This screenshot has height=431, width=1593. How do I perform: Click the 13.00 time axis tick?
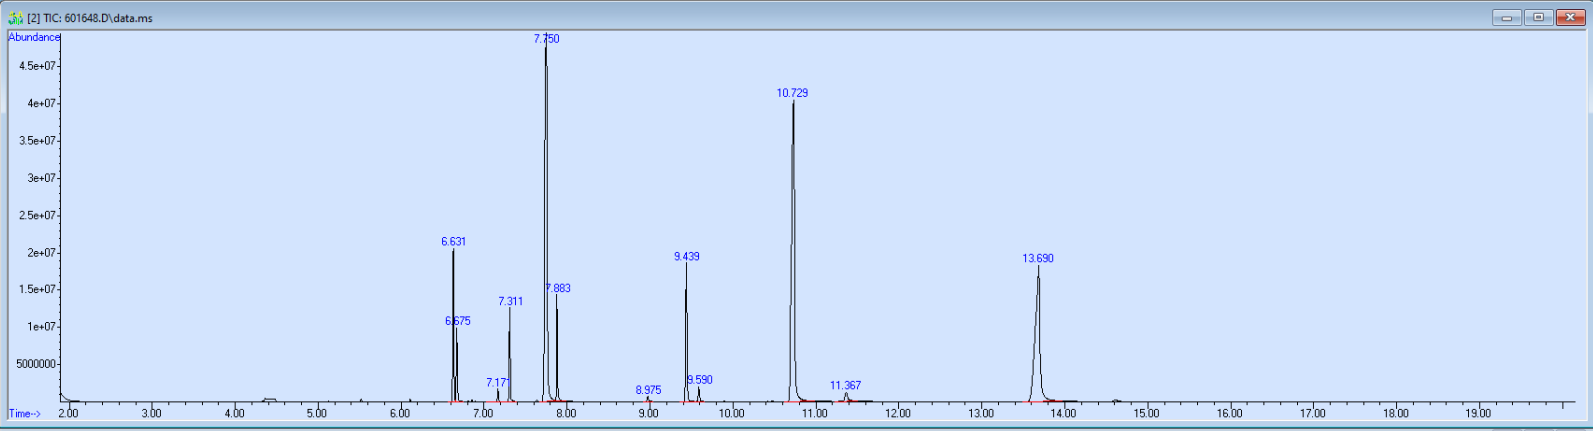point(980,413)
